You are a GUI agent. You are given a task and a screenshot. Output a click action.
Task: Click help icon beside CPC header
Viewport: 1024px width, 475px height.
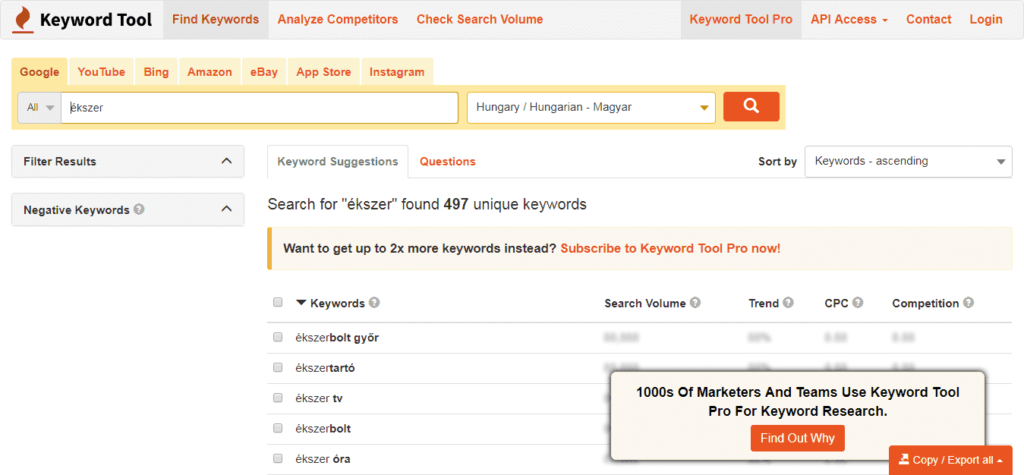tap(857, 303)
